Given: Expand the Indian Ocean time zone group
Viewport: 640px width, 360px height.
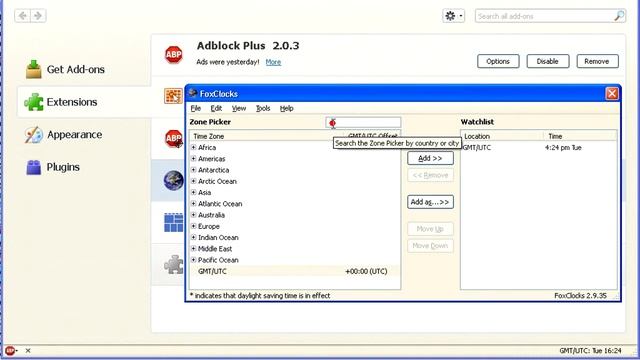Looking at the screenshot, I should coord(194,237).
